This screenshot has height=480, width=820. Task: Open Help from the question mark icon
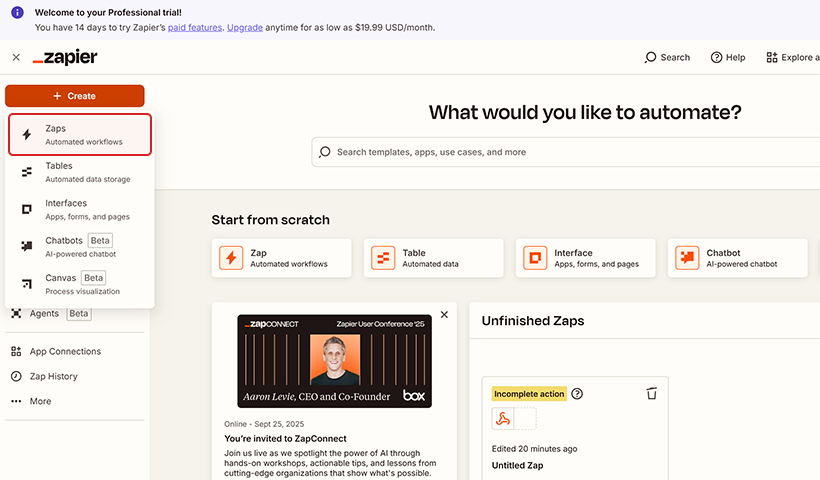pyautogui.click(x=716, y=58)
